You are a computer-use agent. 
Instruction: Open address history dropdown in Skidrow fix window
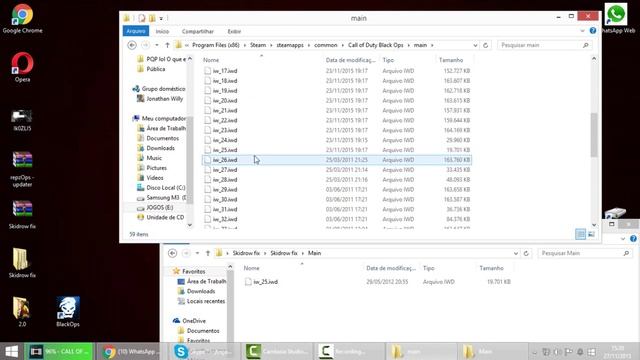[516, 253]
